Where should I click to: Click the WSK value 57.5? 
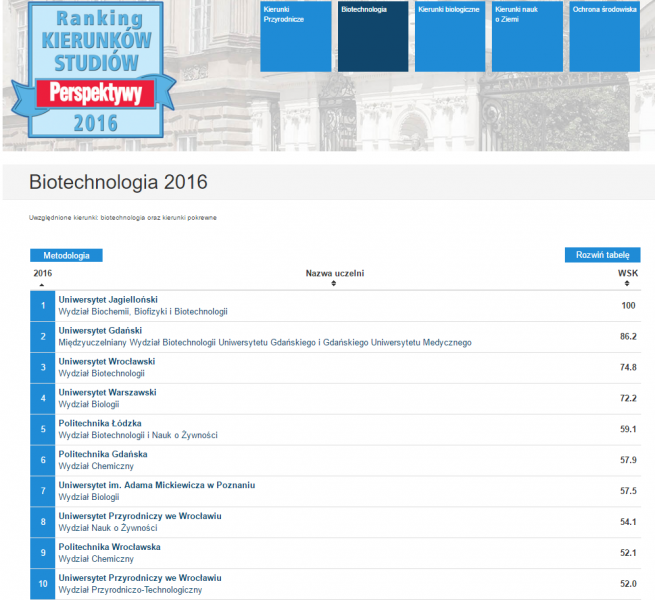tap(628, 491)
